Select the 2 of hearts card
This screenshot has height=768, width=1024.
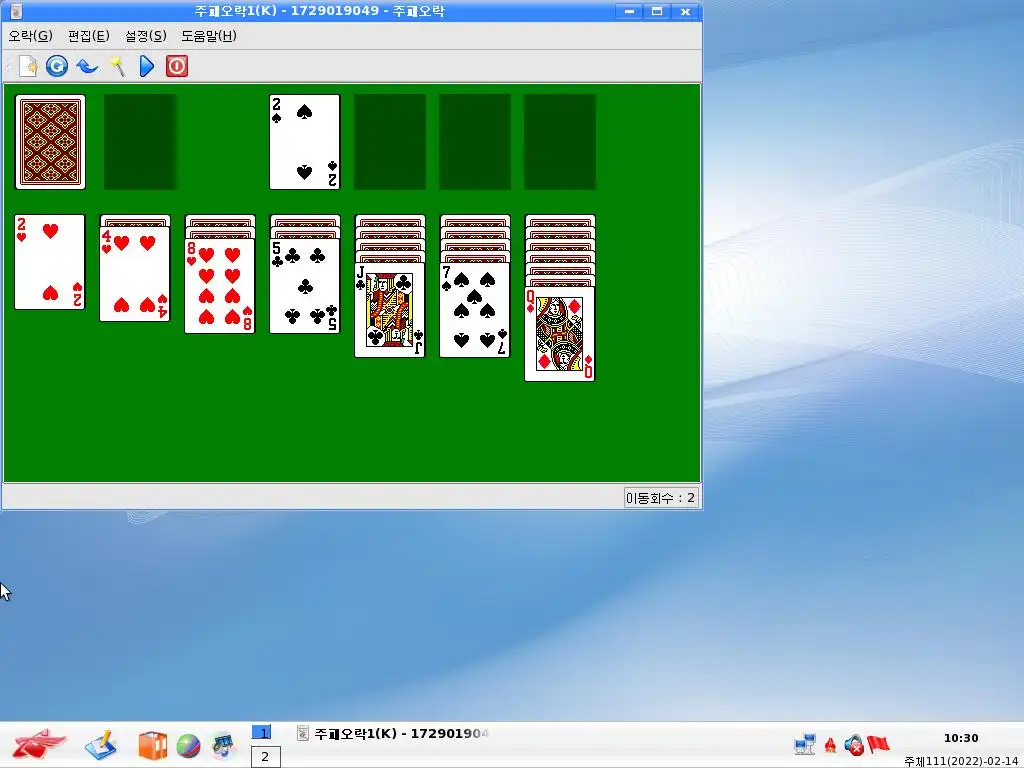click(50, 262)
